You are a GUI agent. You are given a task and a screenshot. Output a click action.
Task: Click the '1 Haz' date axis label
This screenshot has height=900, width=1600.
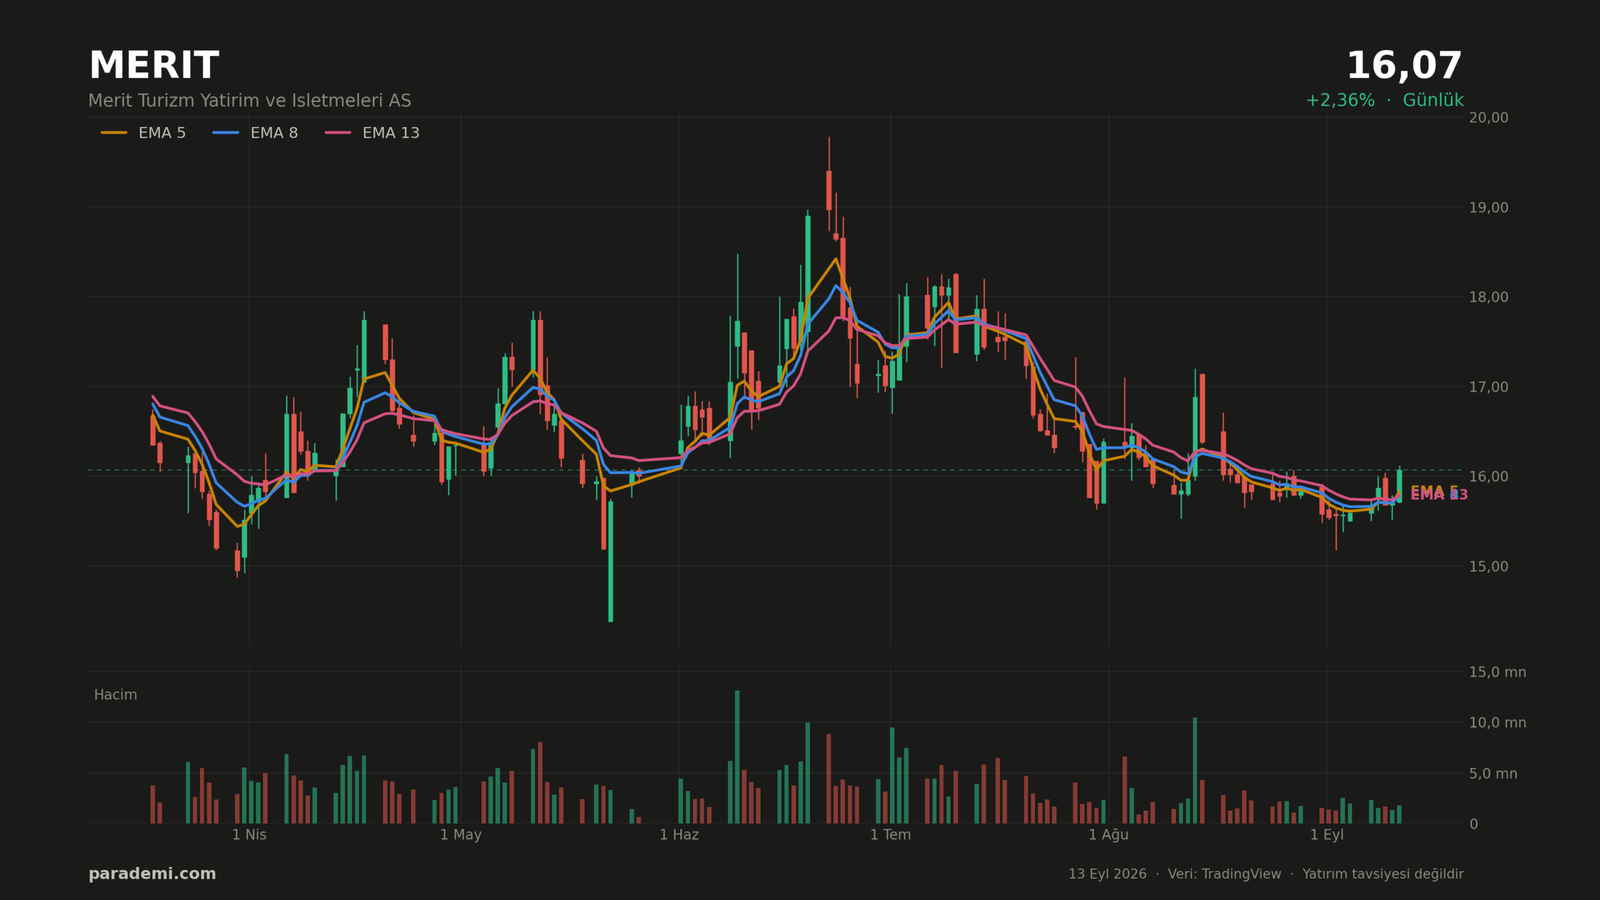(679, 835)
